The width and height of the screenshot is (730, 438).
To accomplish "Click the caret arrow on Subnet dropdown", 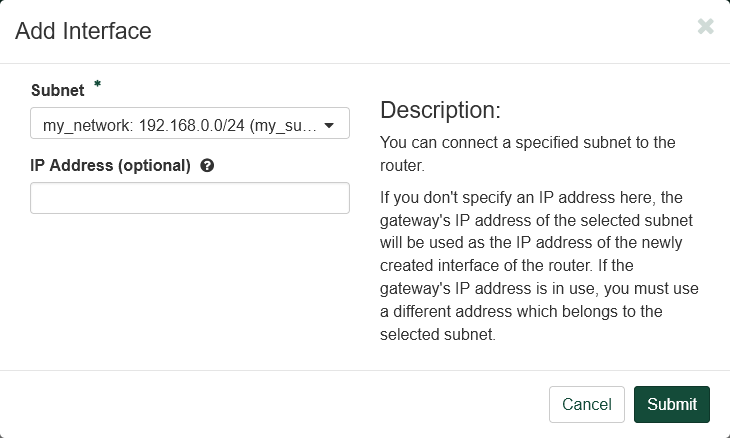I will coord(329,125).
